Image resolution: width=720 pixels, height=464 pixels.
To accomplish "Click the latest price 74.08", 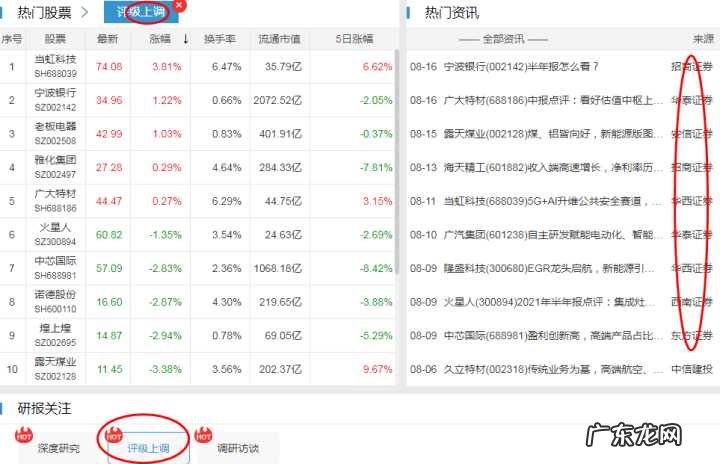I will (x=109, y=67).
